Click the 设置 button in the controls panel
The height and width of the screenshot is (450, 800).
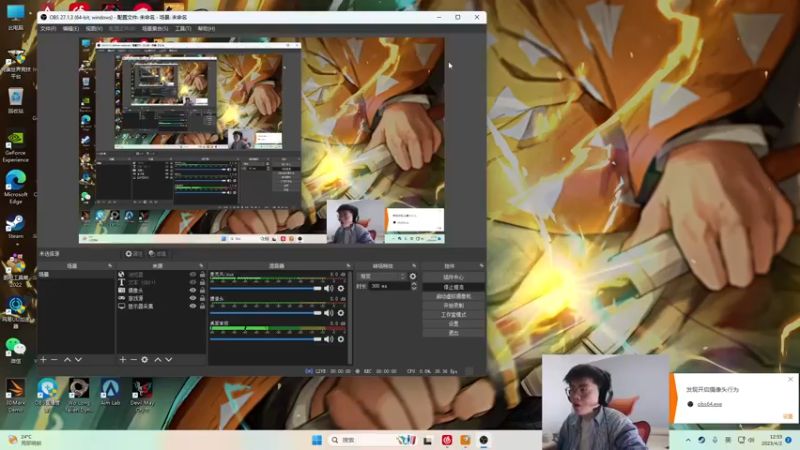[x=454, y=324]
